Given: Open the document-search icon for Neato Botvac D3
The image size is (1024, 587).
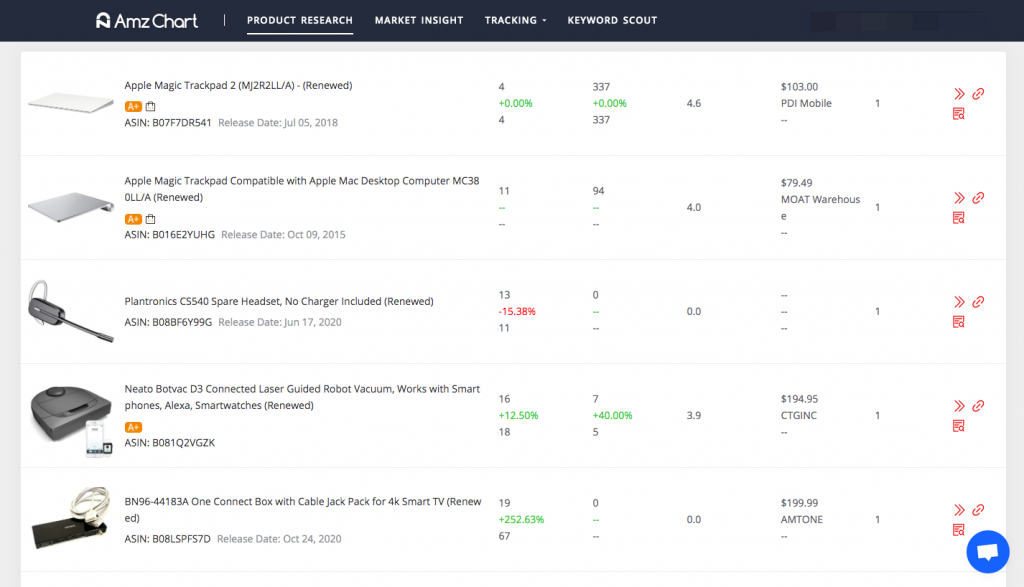Looking at the screenshot, I should tap(959, 426).
